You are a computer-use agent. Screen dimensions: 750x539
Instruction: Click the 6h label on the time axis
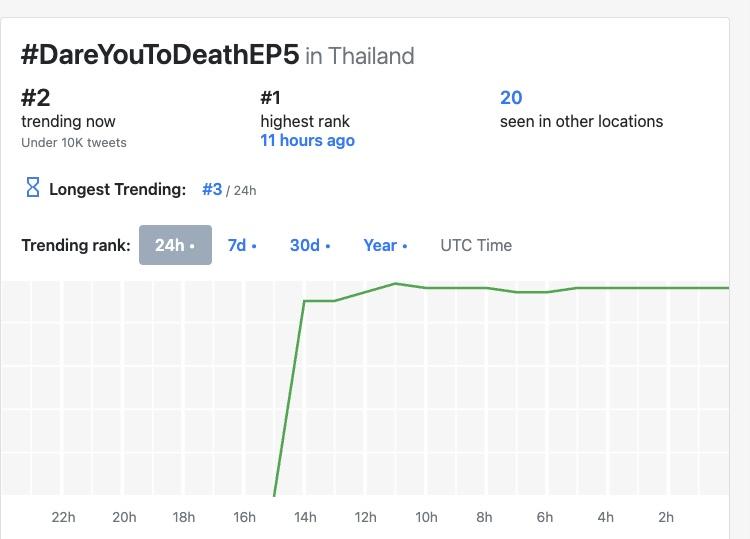point(545,517)
